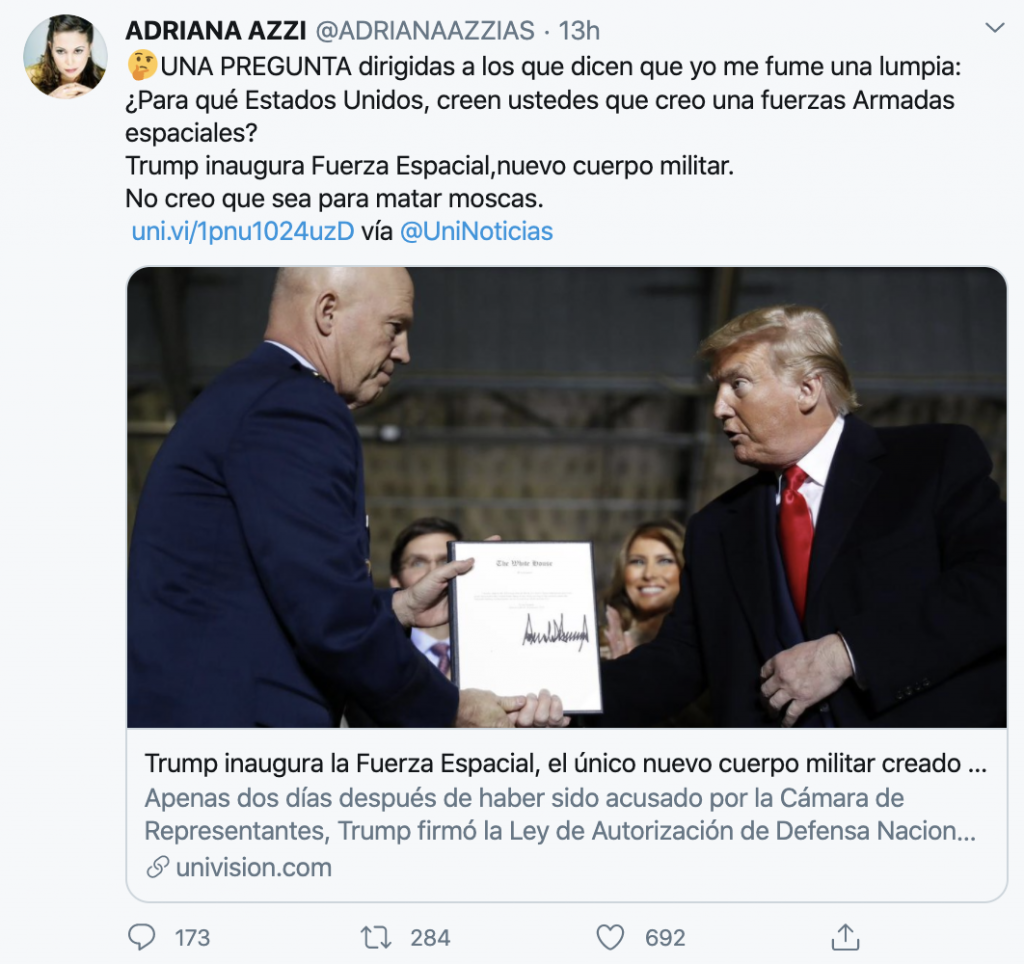Open the @ADRIANAAZZIAS handle
The width and height of the screenshot is (1024, 964).
click(x=425, y=30)
